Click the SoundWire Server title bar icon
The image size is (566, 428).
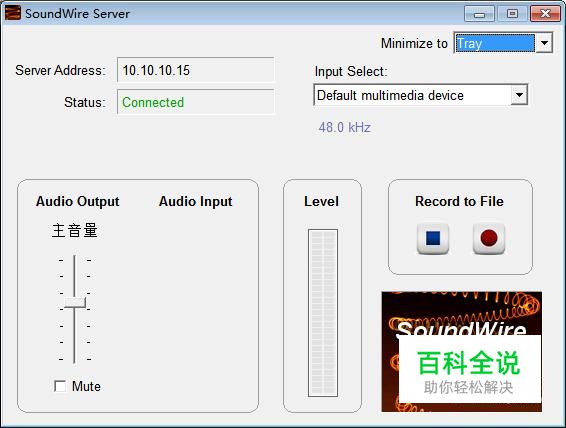[13, 13]
